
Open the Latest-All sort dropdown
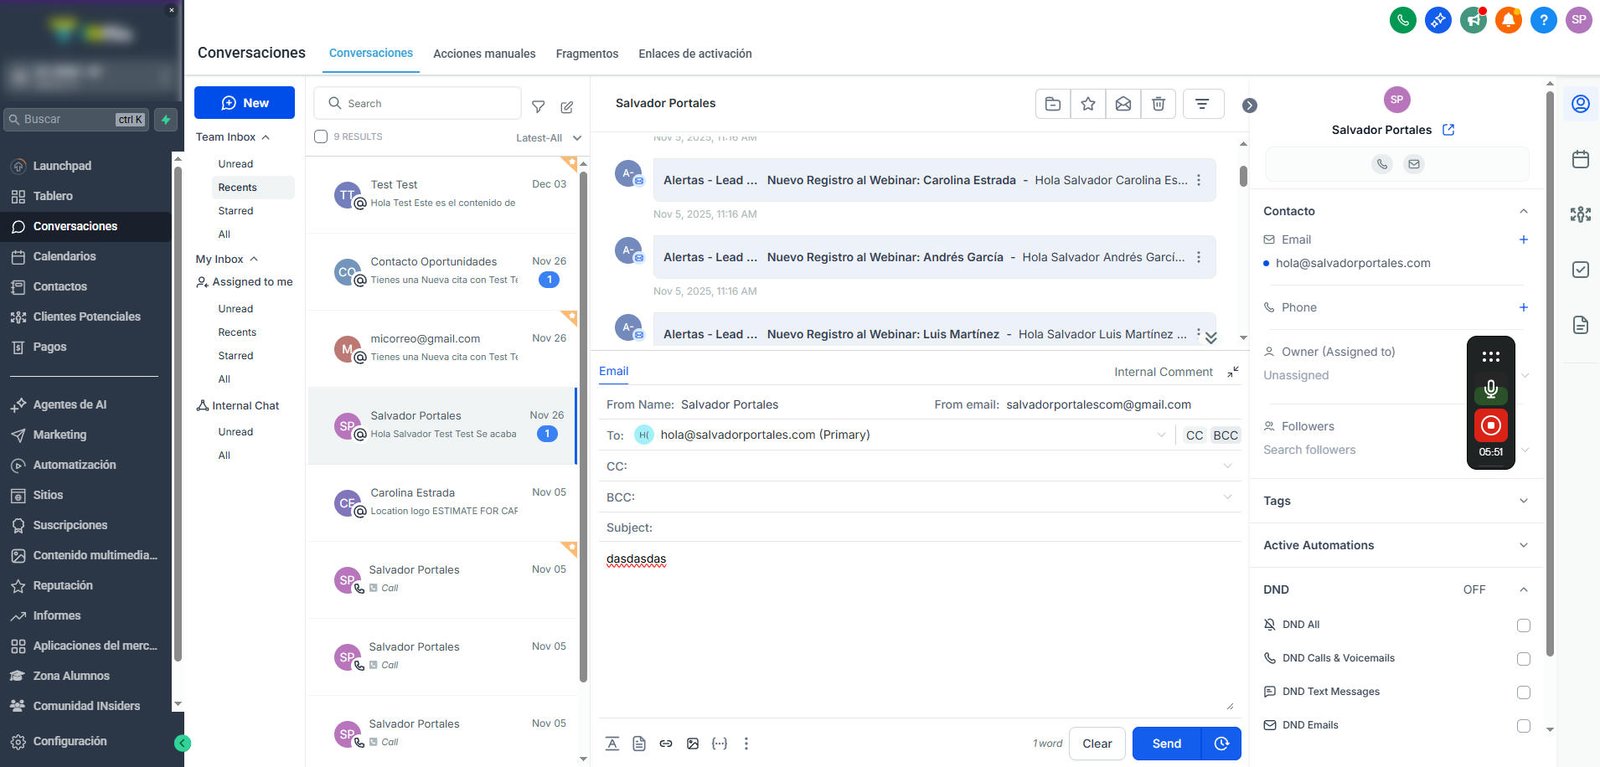pyautogui.click(x=548, y=138)
